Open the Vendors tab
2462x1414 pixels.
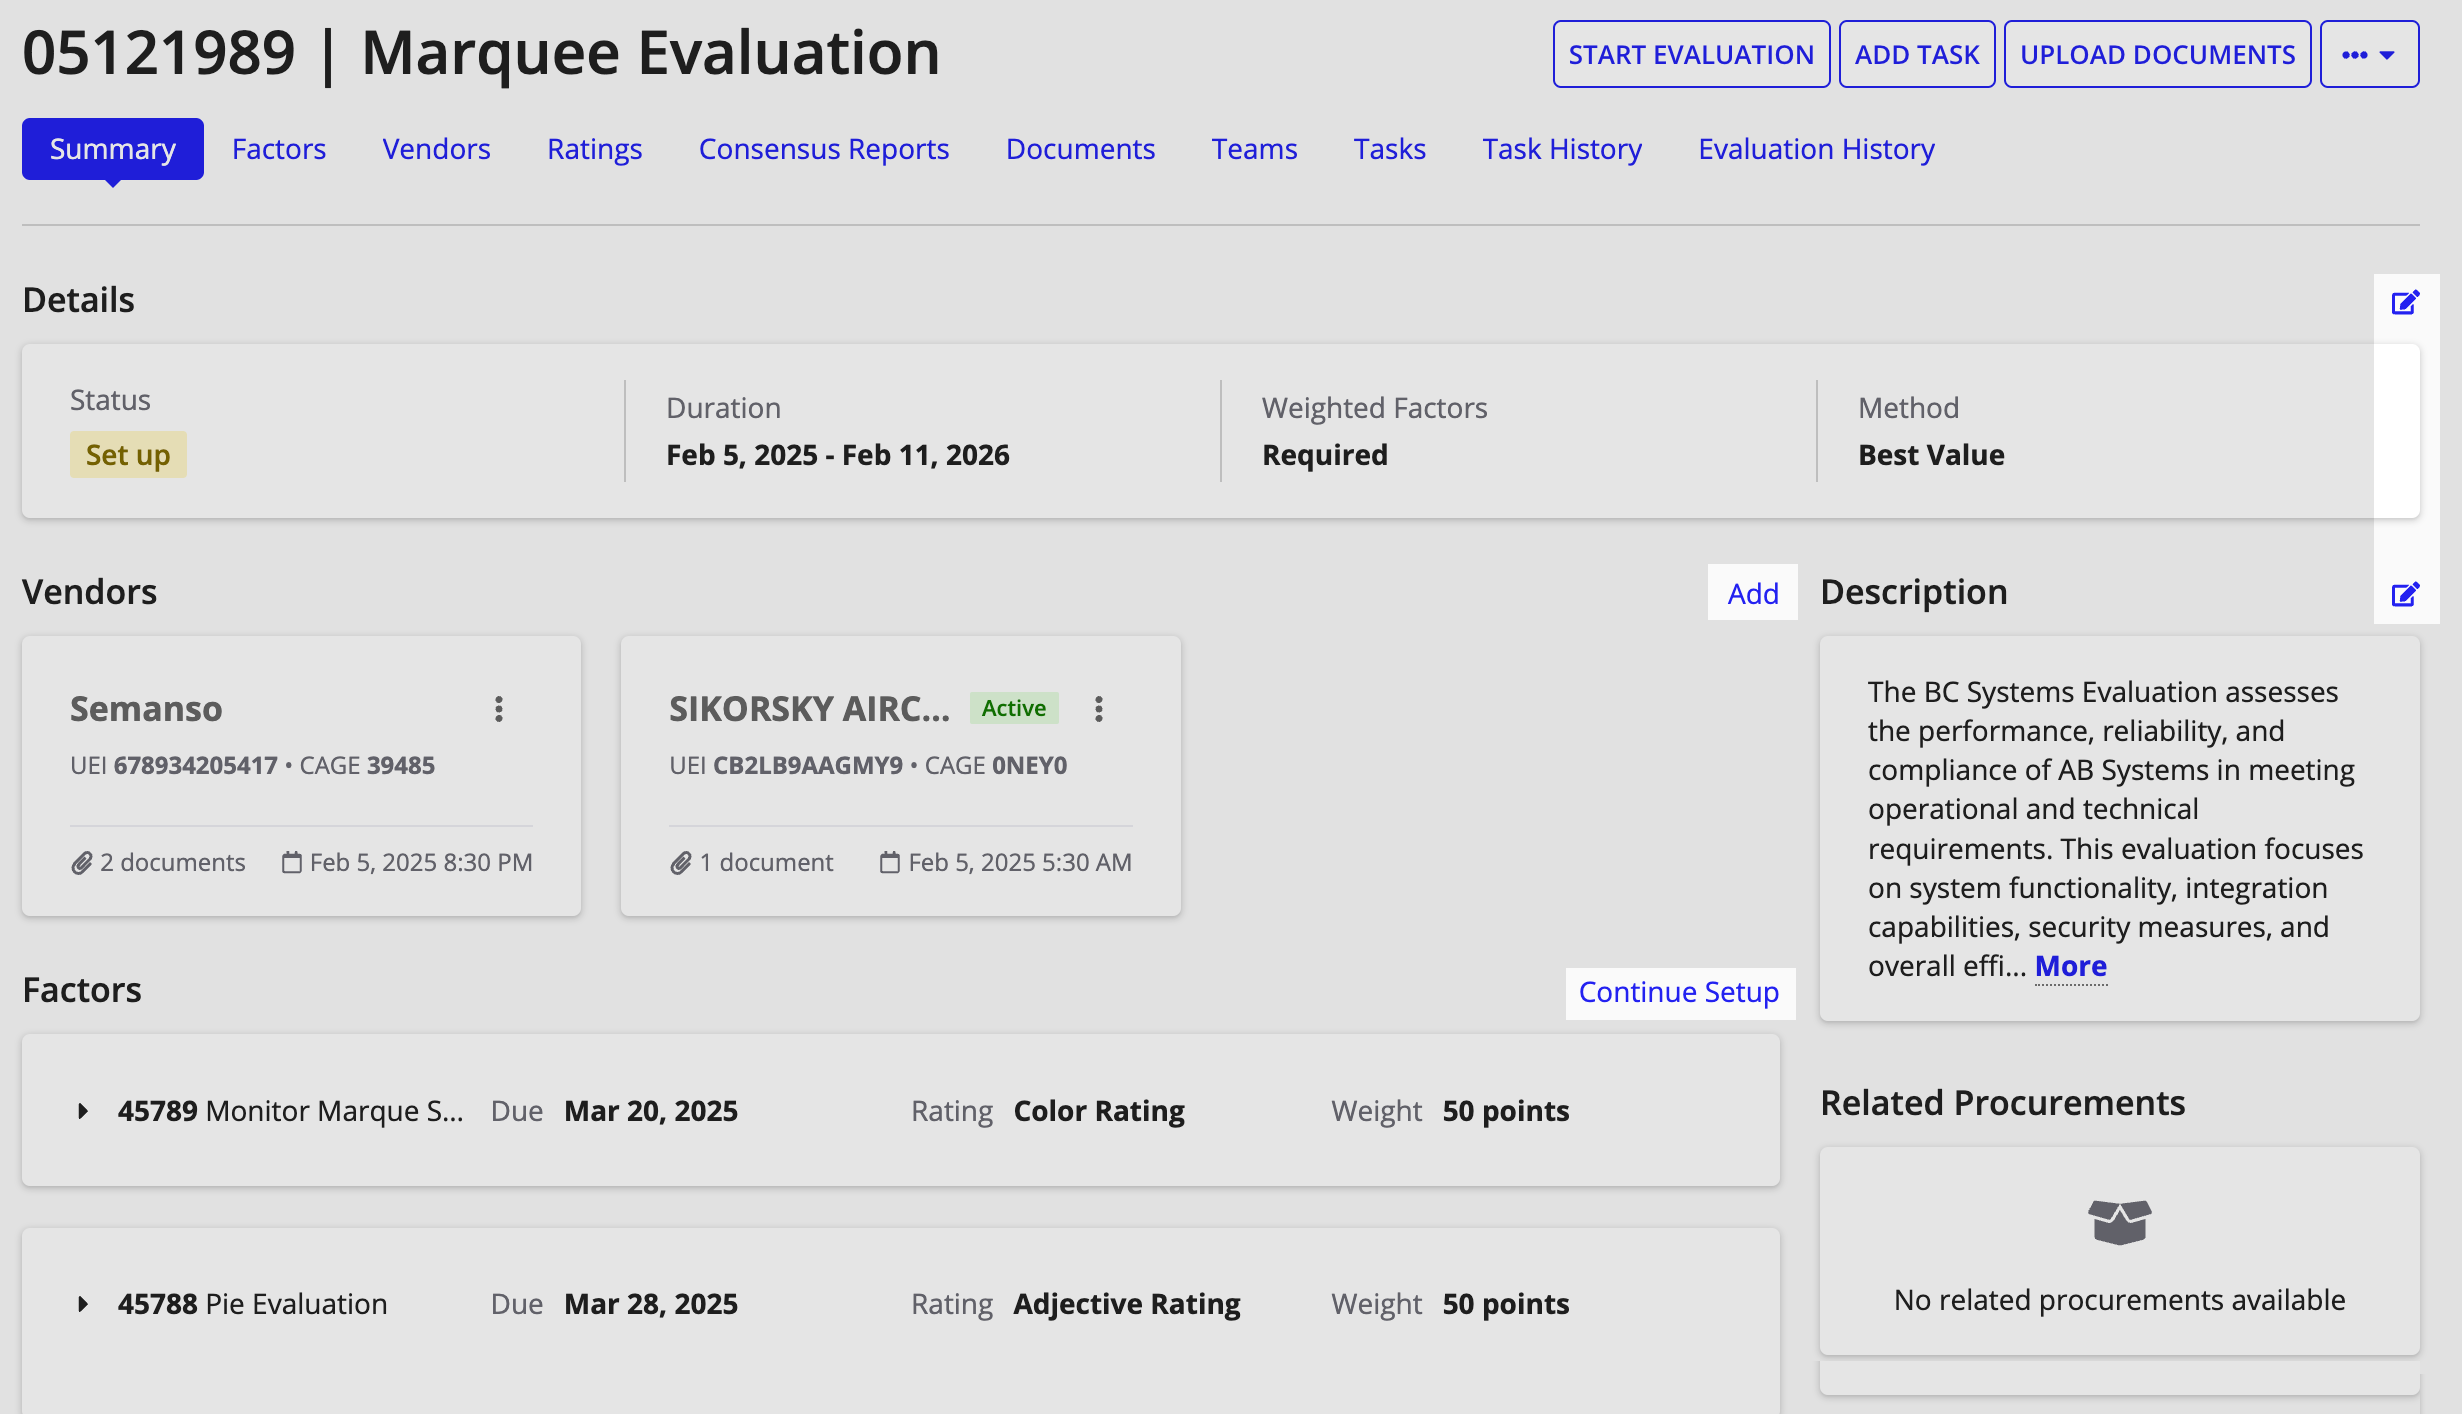(436, 149)
